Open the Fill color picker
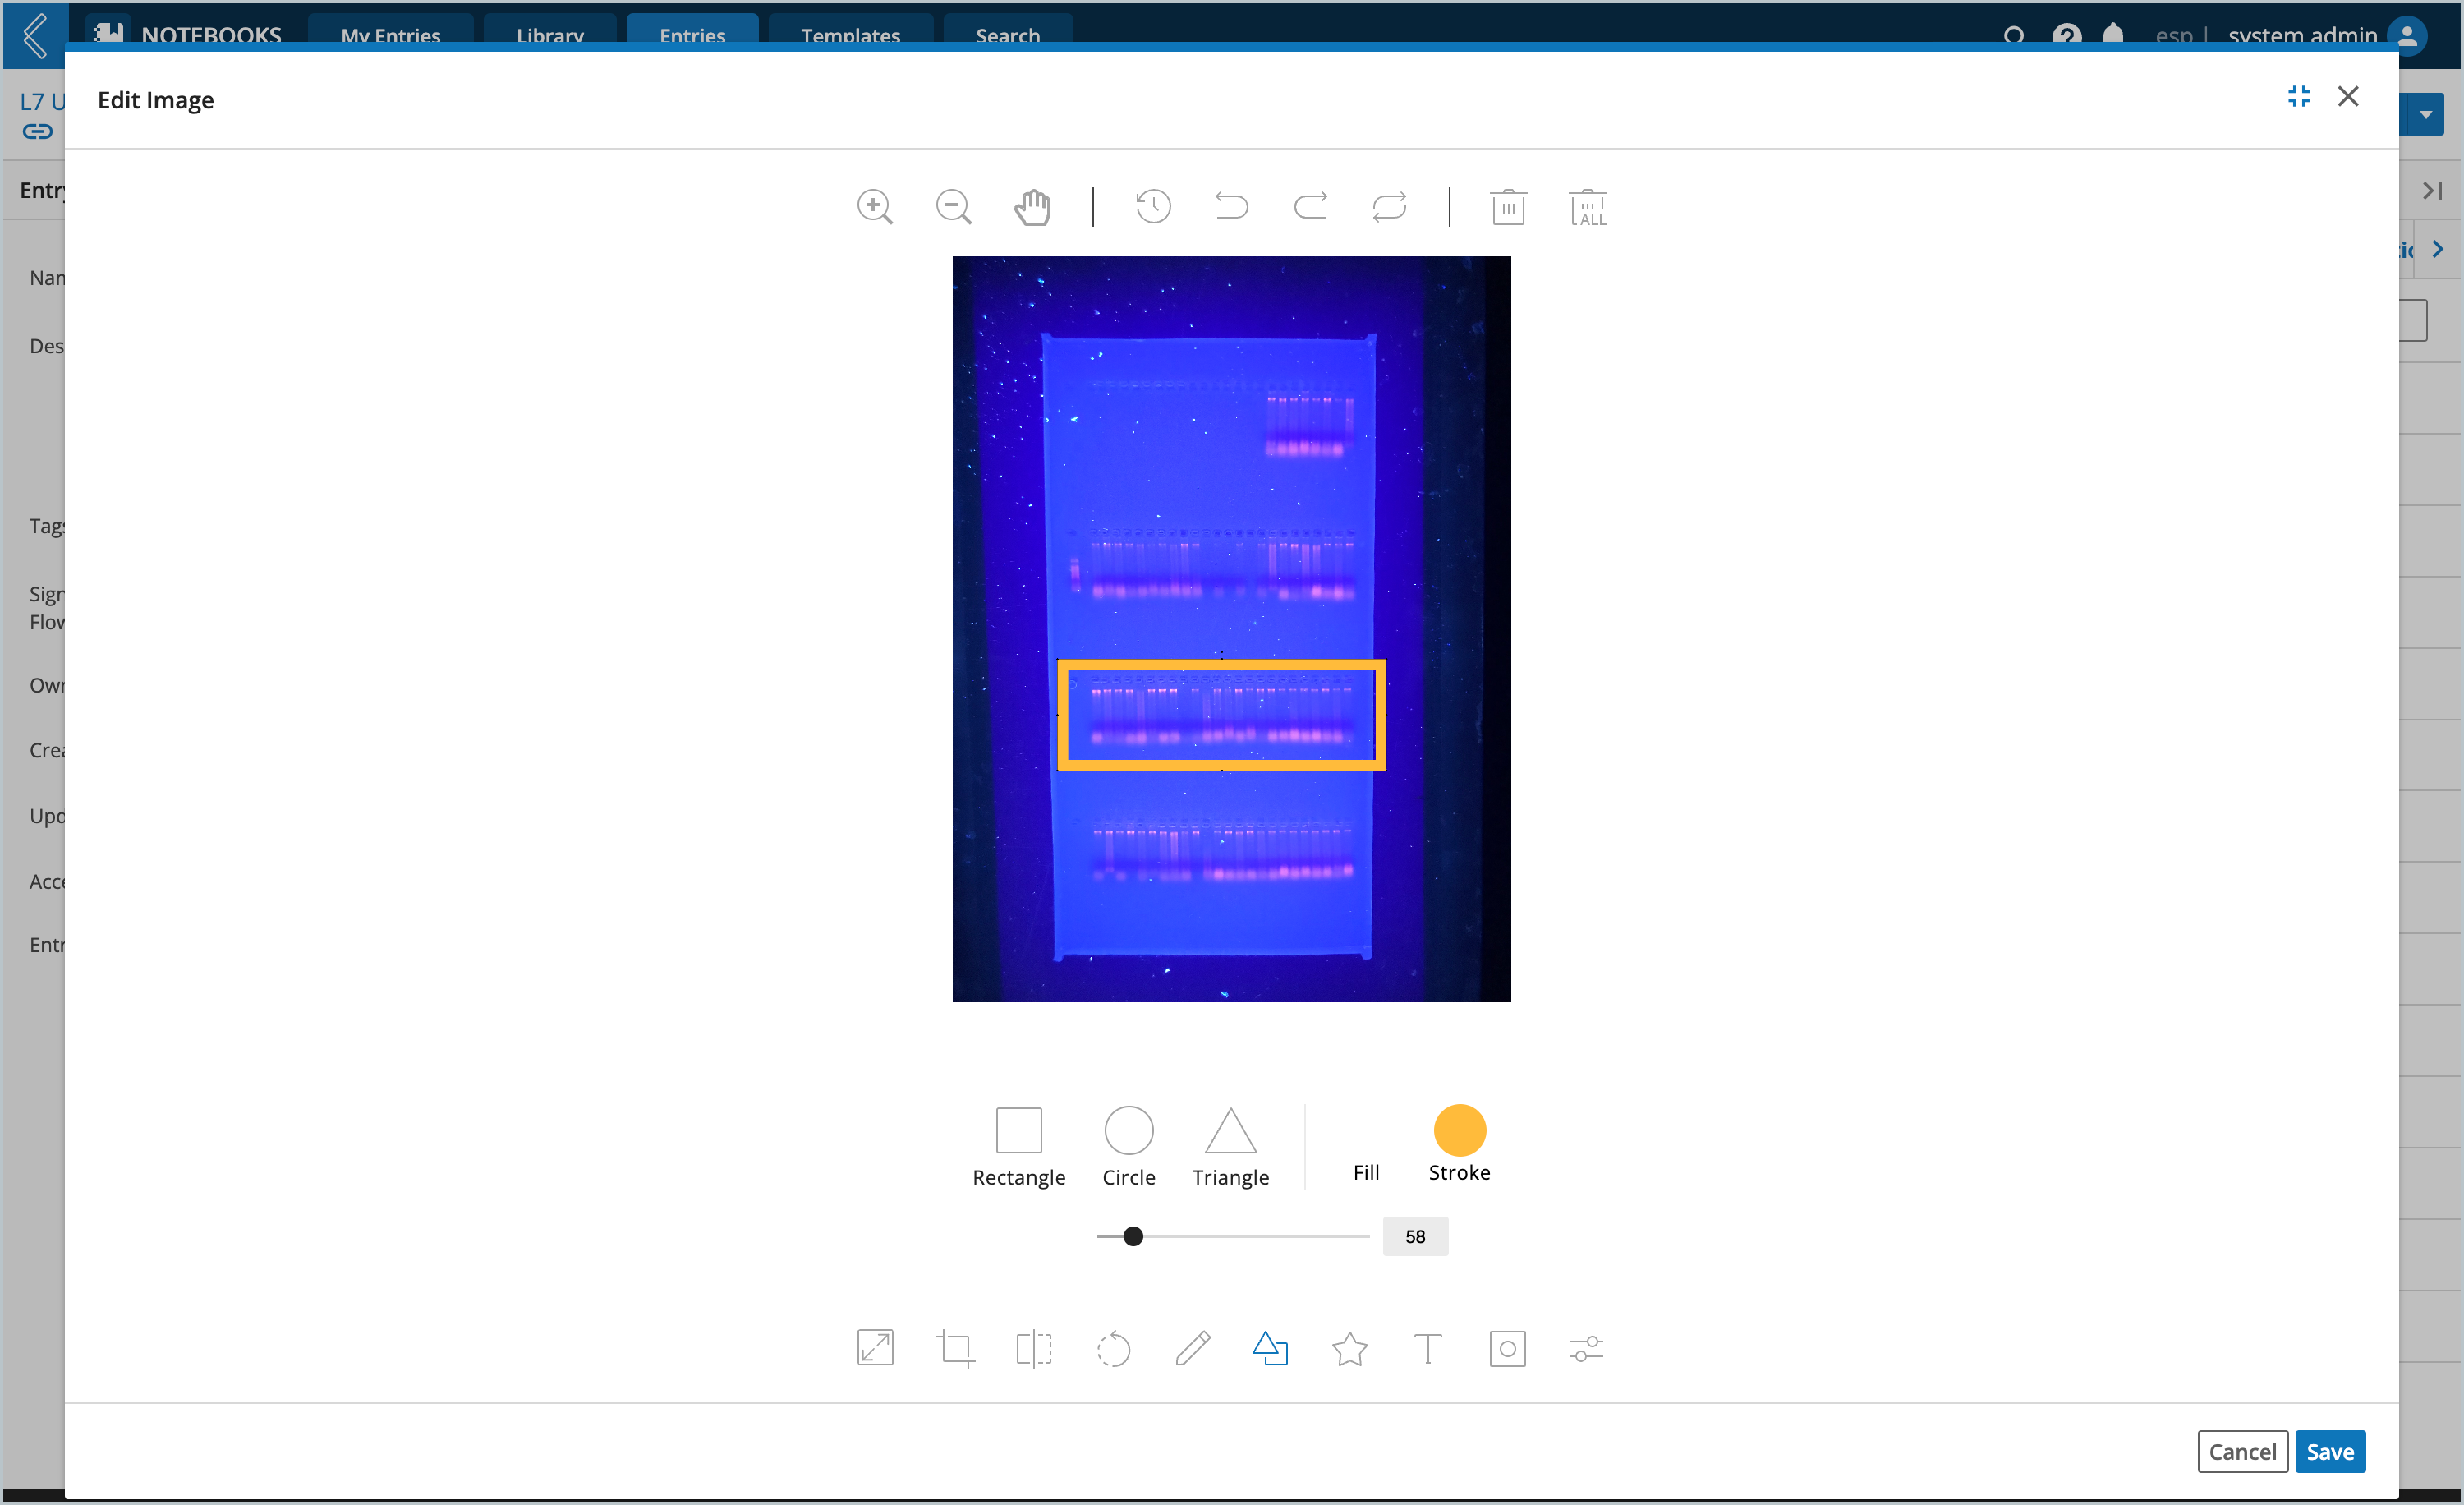 tap(1366, 1146)
